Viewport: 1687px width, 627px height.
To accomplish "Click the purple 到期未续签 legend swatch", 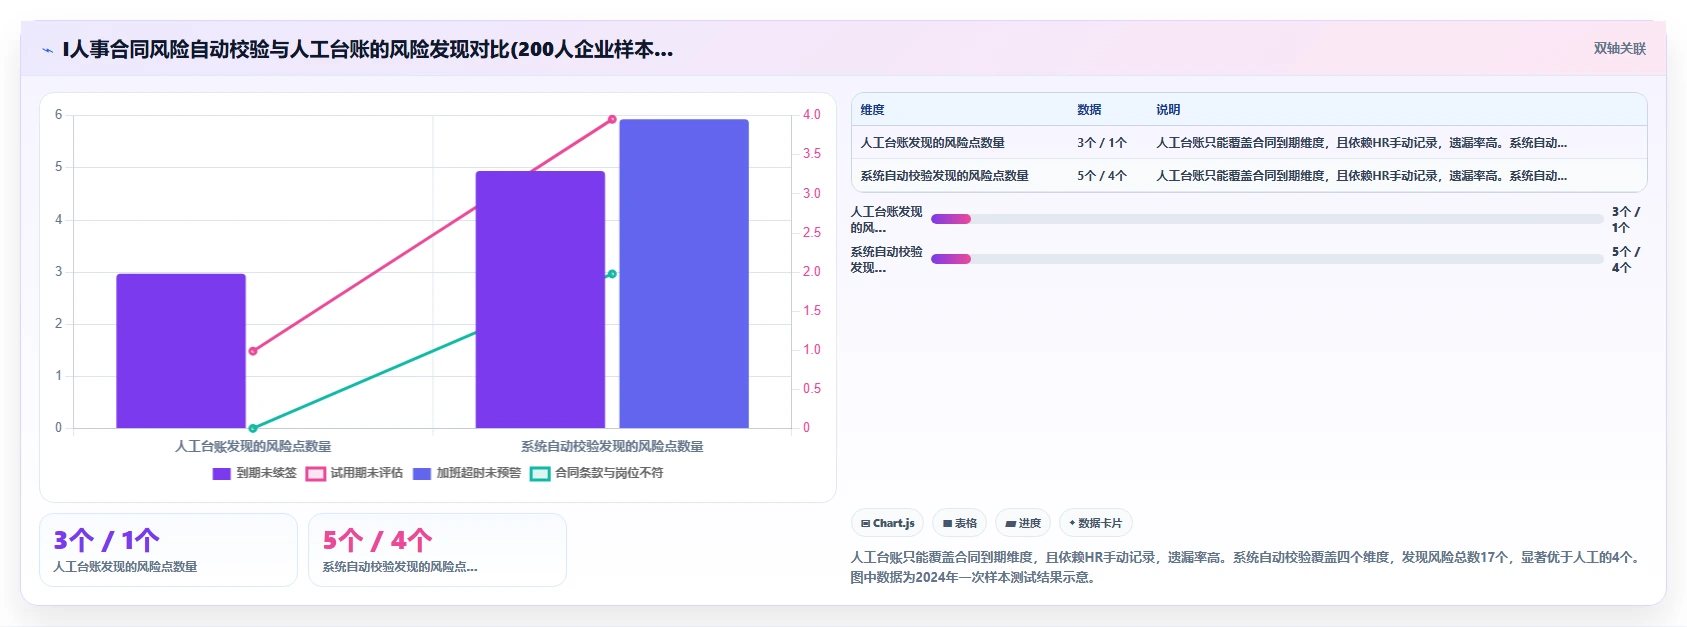I will (x=222, y=474).
